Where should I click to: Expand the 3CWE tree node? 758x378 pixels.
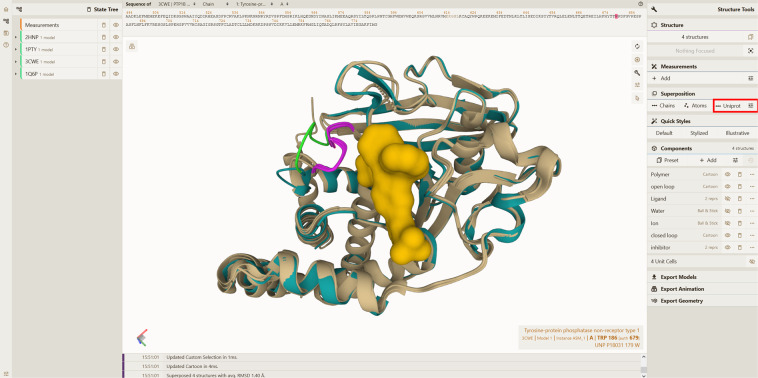click(16, 62)
